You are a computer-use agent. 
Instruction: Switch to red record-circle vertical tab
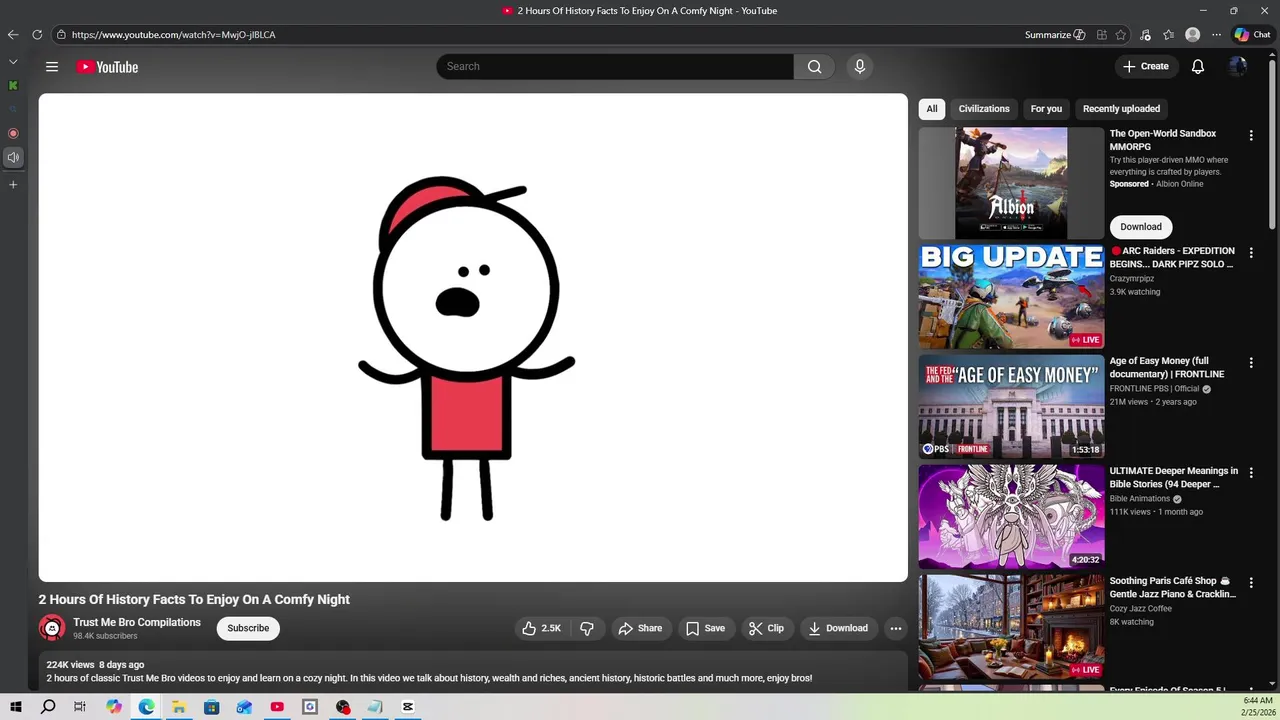tap(13, 133)
